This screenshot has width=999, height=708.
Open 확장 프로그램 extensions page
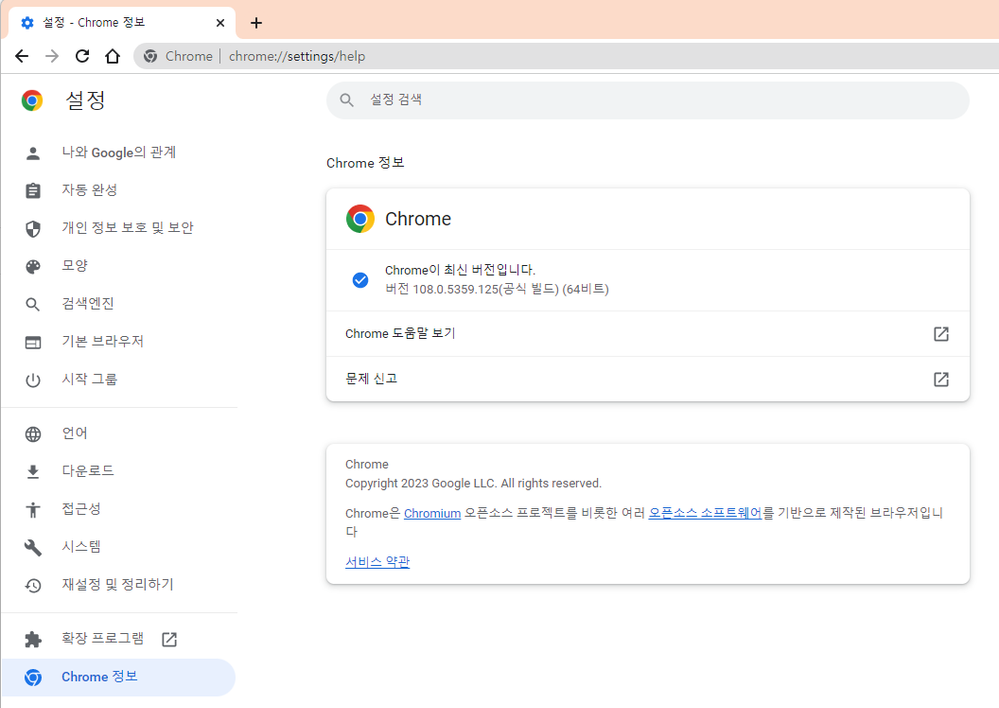(119, 639)
